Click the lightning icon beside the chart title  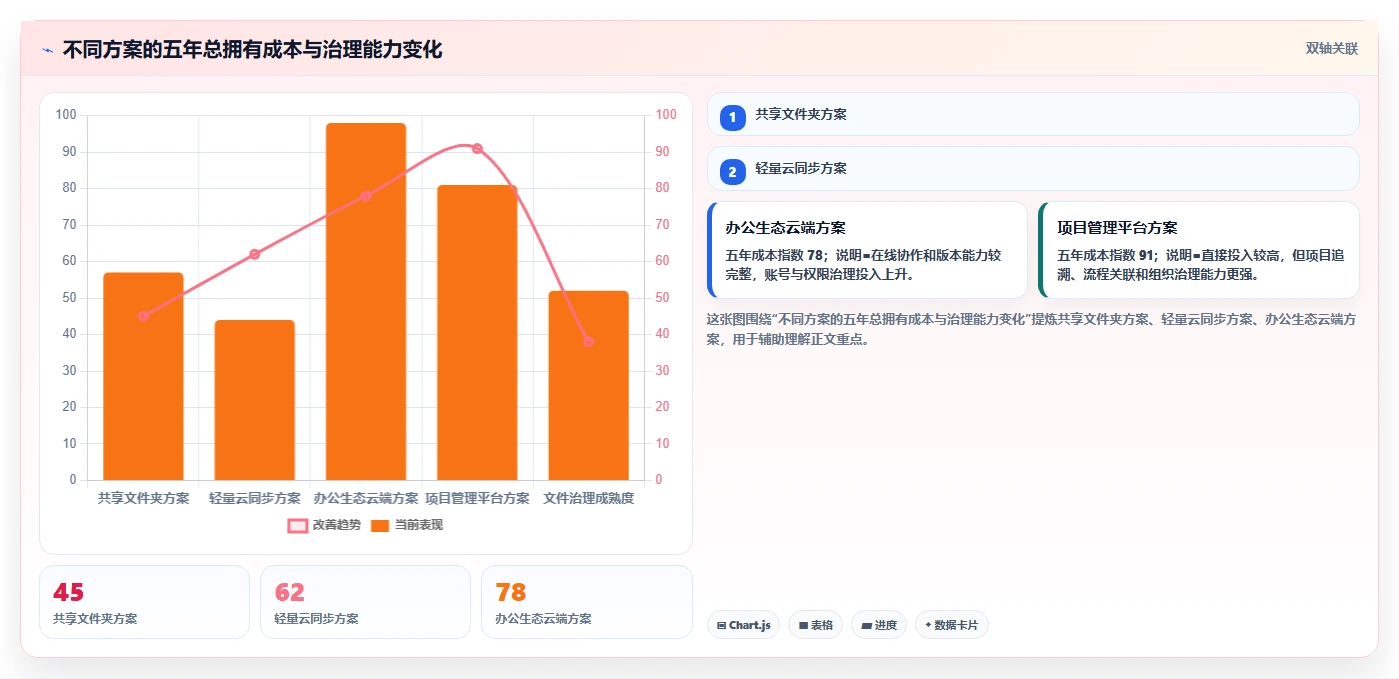pyautogui.click(x=47, y=50)
